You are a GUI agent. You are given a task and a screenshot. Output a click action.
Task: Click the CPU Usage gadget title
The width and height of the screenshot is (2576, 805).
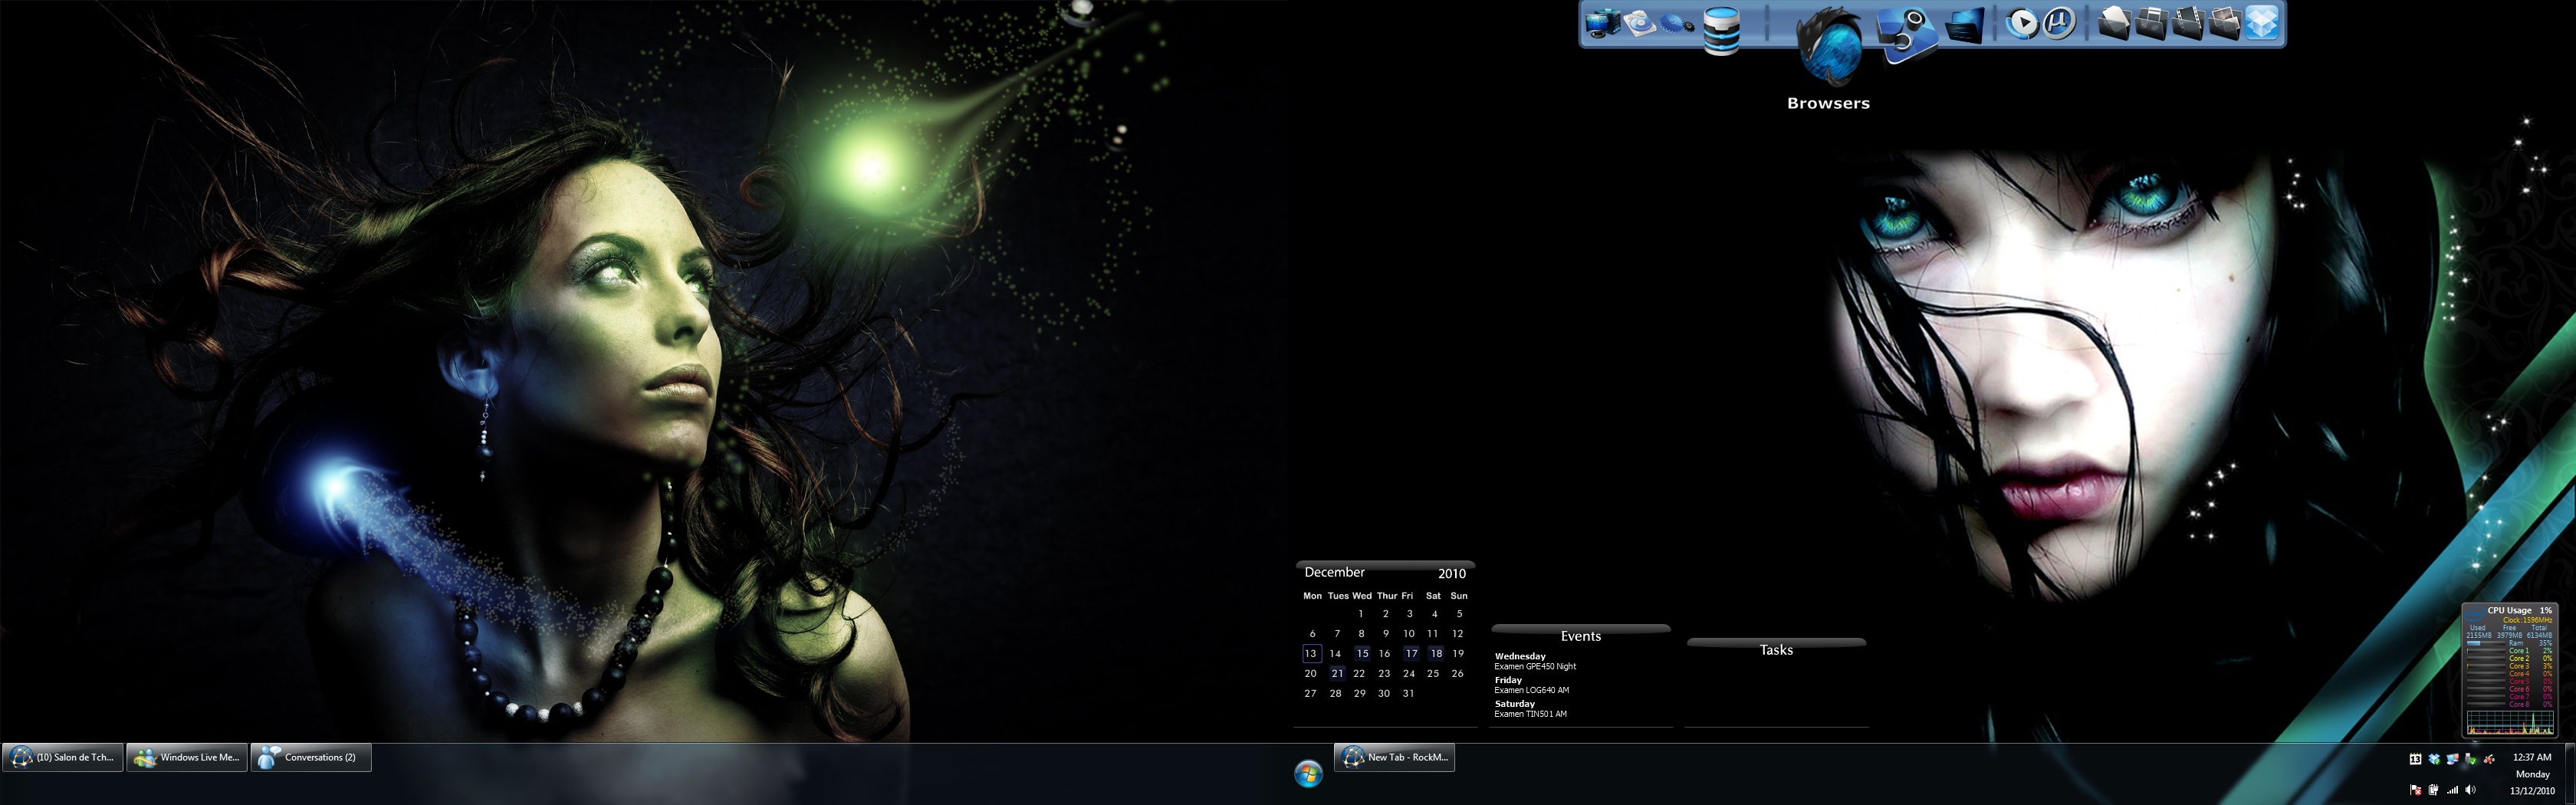[x=2510, y=611]
